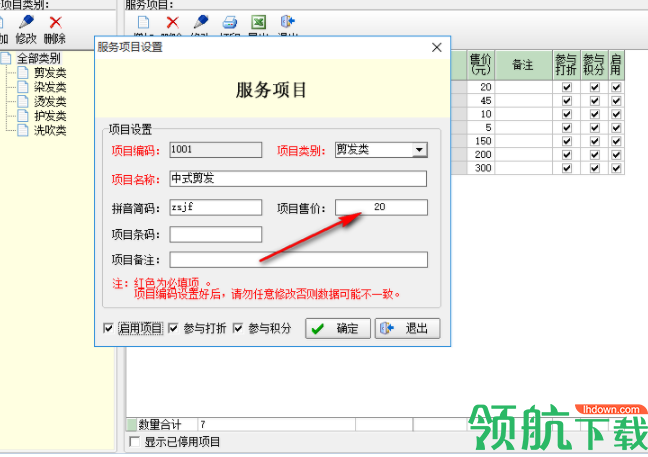Click the new-document add icon in service toolbar
The width and height of the screenshot is (648, 457).
[143, 22]
